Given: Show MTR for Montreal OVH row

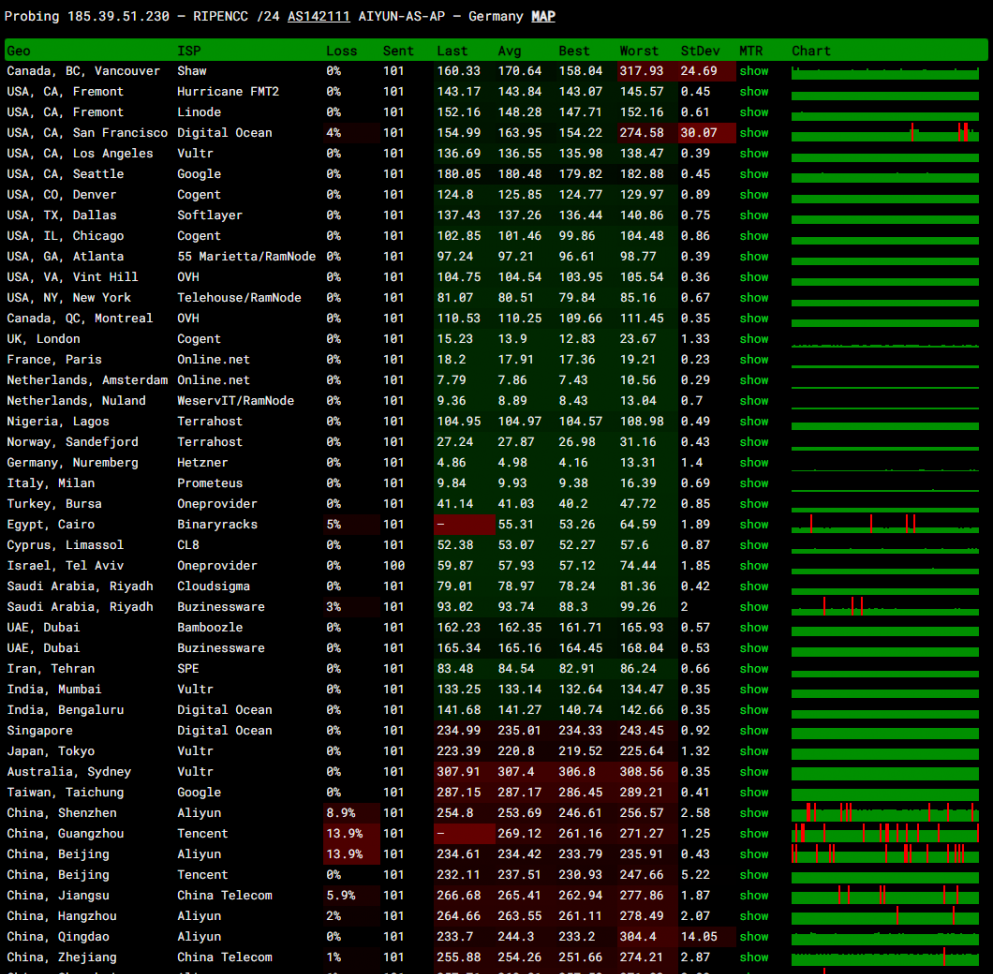Looking at the screenshot, I should coord(754,318).
